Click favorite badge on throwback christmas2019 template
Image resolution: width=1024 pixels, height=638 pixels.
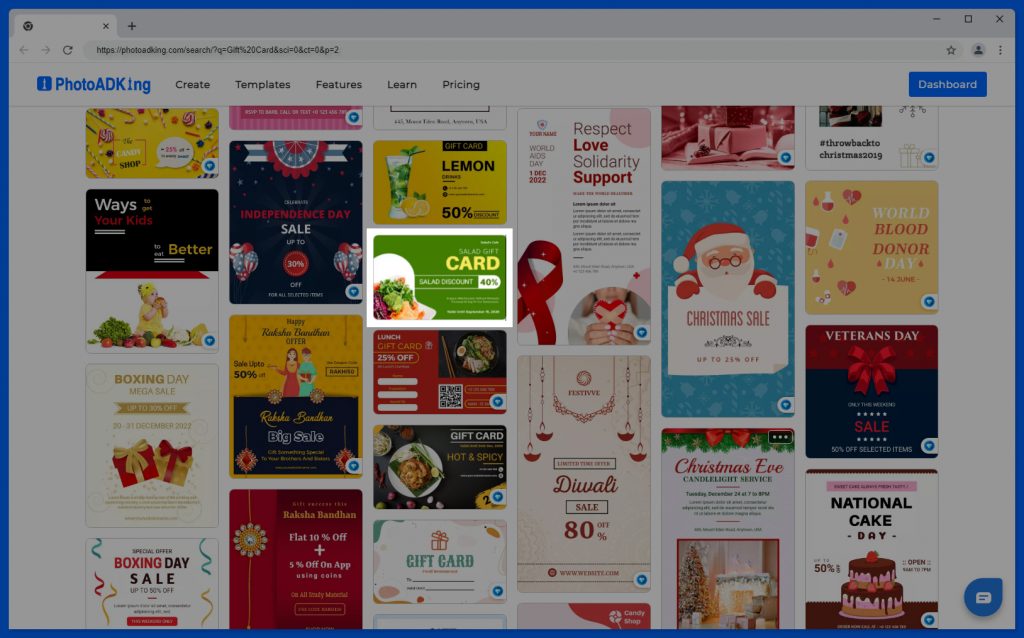(x=929, y=157)
